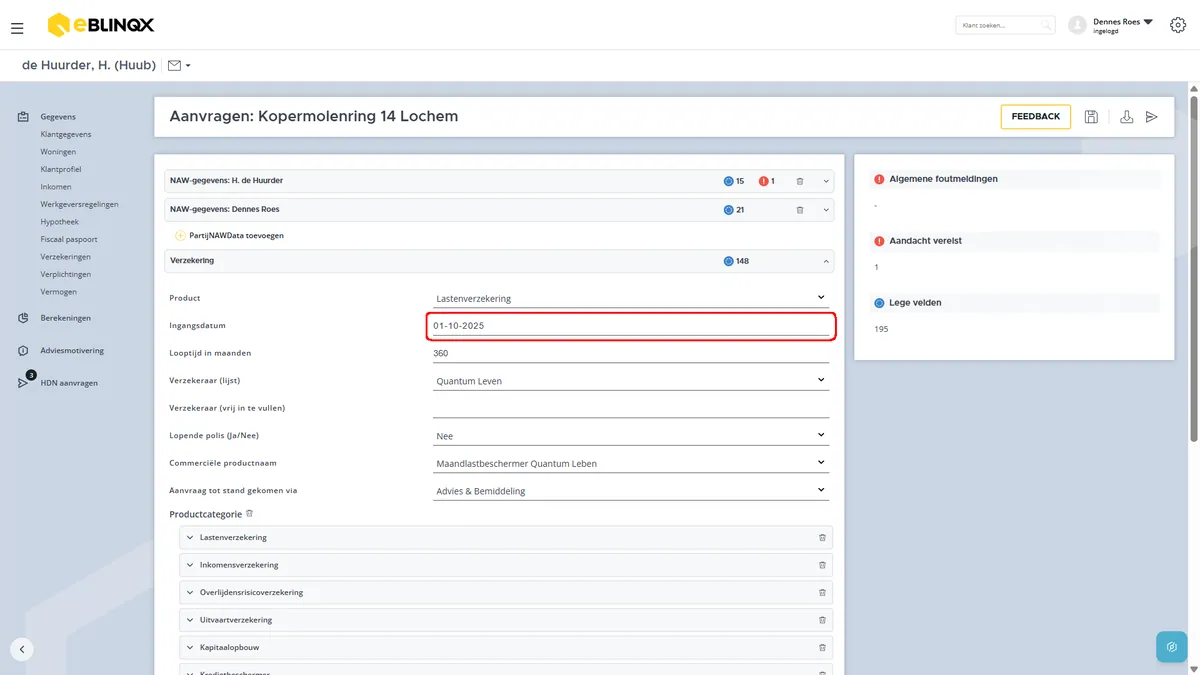Open HDN aanvragen in the sidebar

(69, 383)
